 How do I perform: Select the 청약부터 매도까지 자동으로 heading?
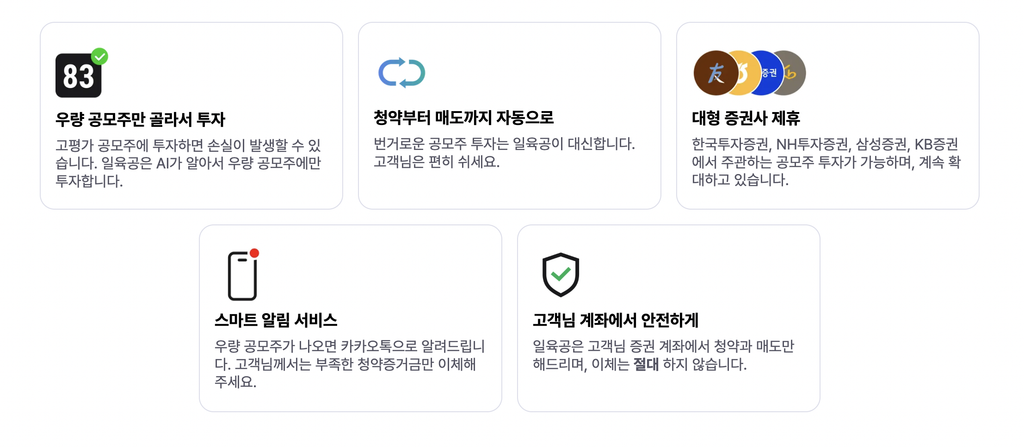pos(464,118)
